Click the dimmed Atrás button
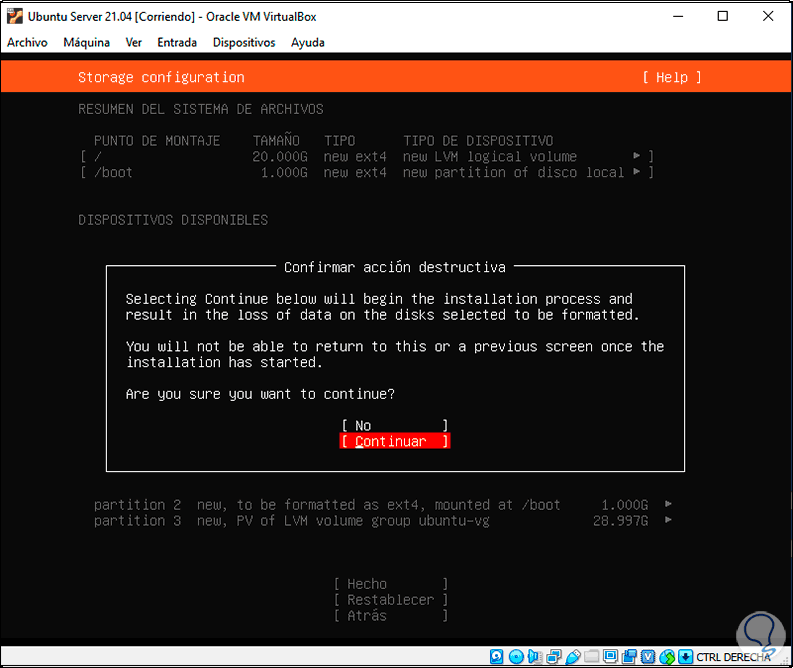This screenshot has height=668, width=793. (x=391, y=615)
